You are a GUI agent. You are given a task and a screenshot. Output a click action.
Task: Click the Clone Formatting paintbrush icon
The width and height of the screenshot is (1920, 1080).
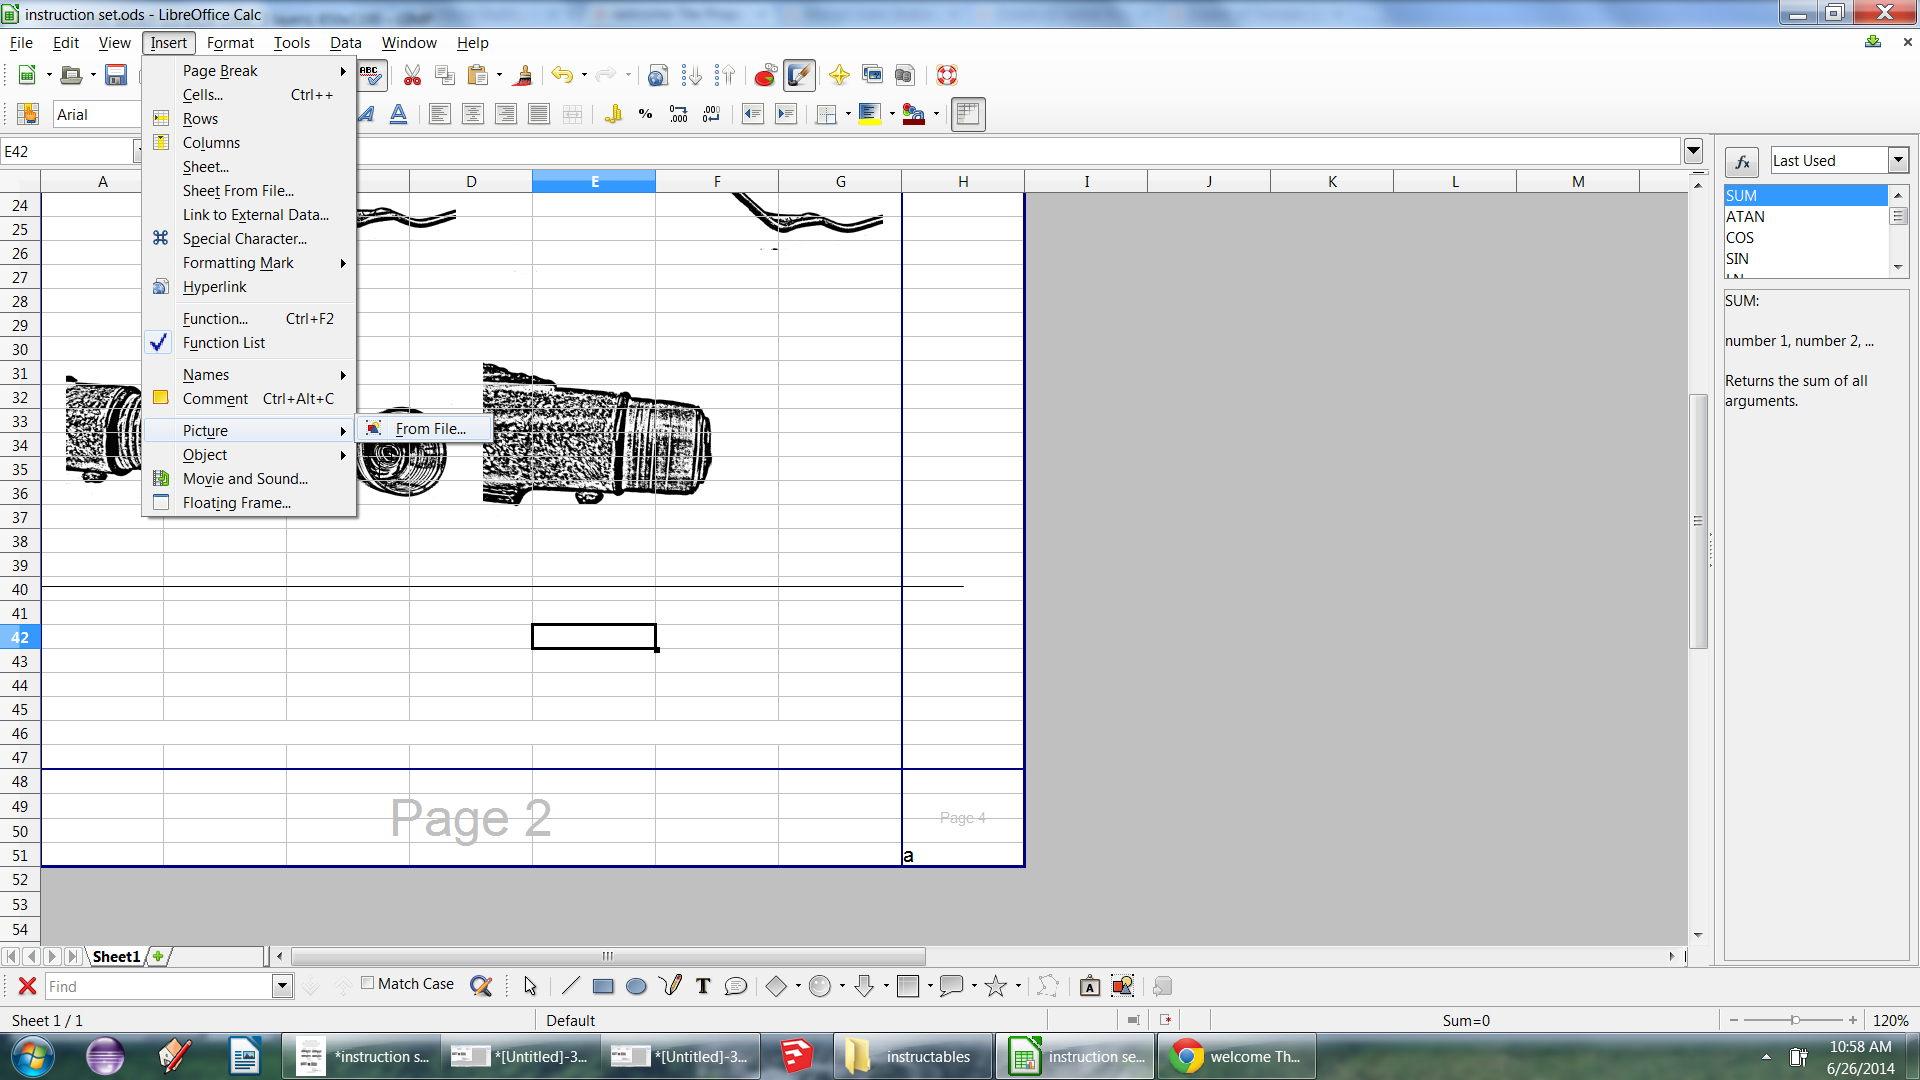tap(522, 76)
